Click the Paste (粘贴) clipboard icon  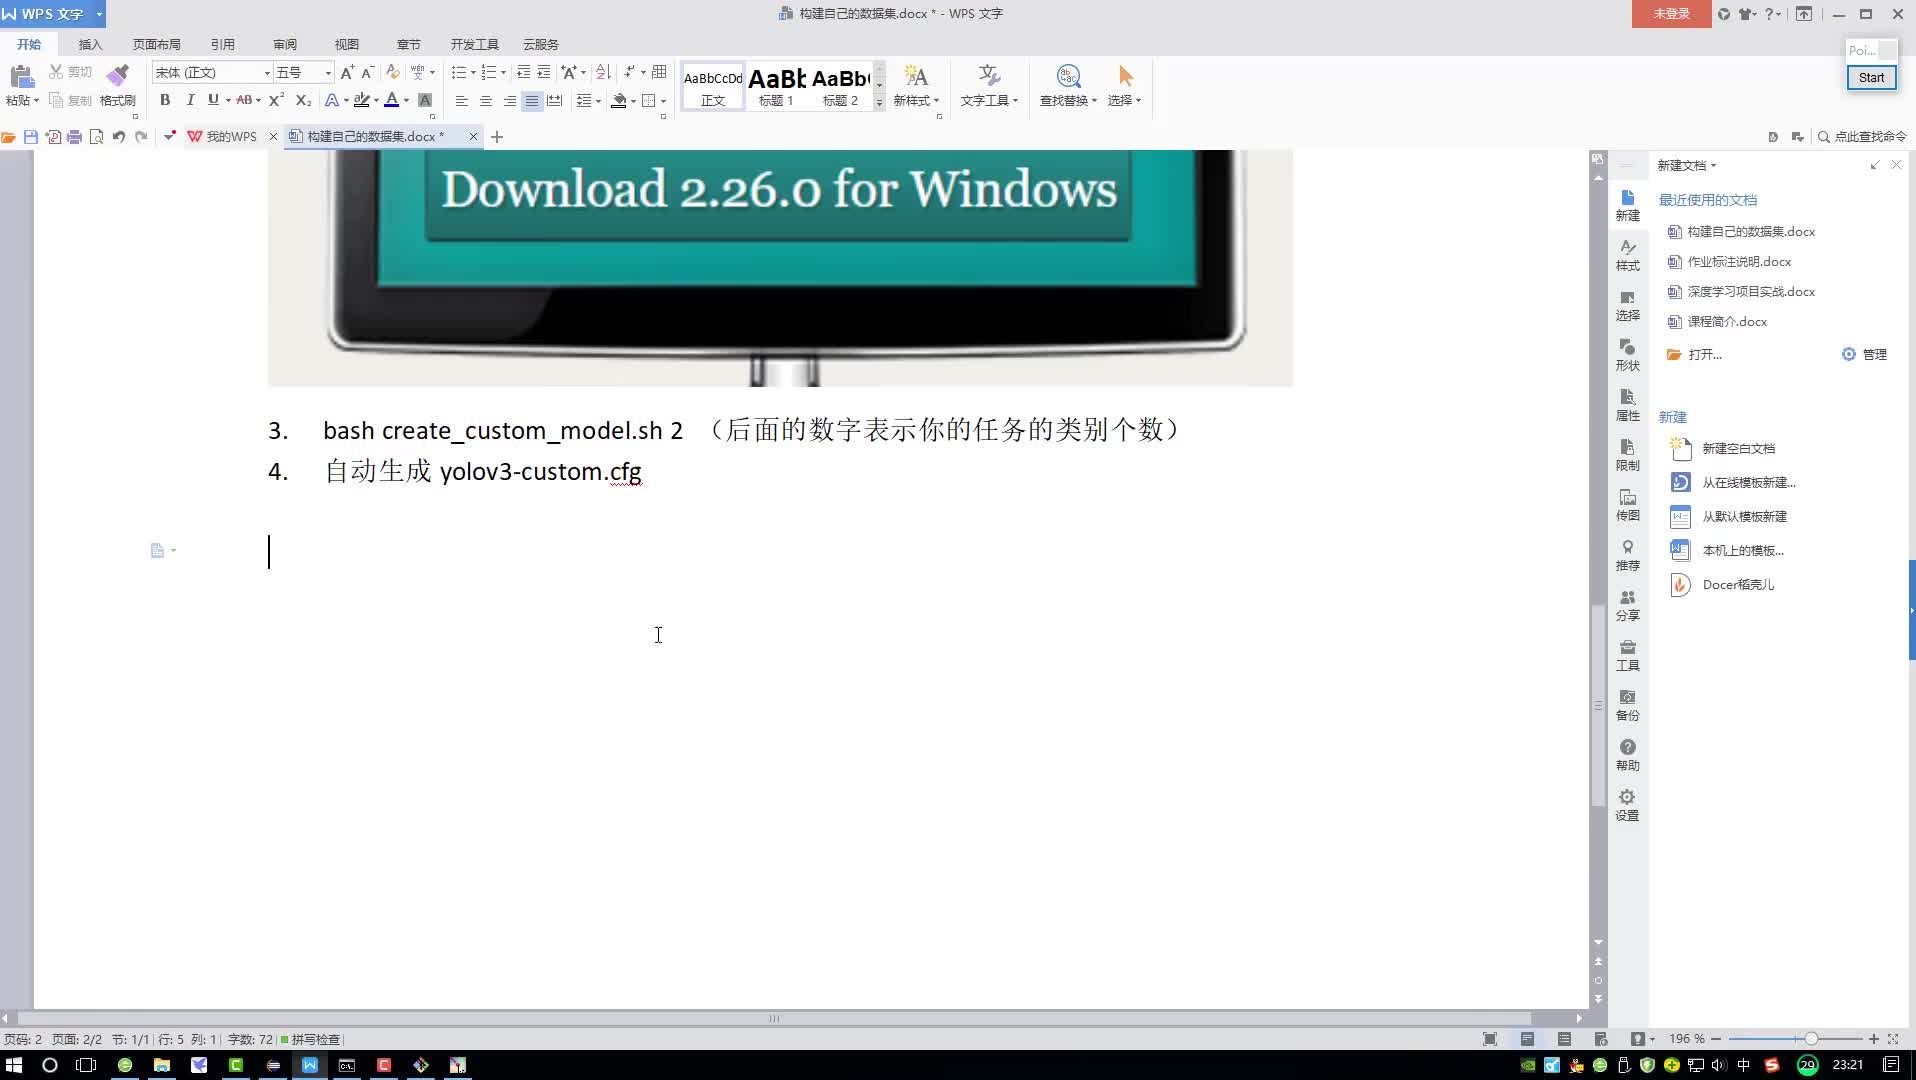[21, 76]
